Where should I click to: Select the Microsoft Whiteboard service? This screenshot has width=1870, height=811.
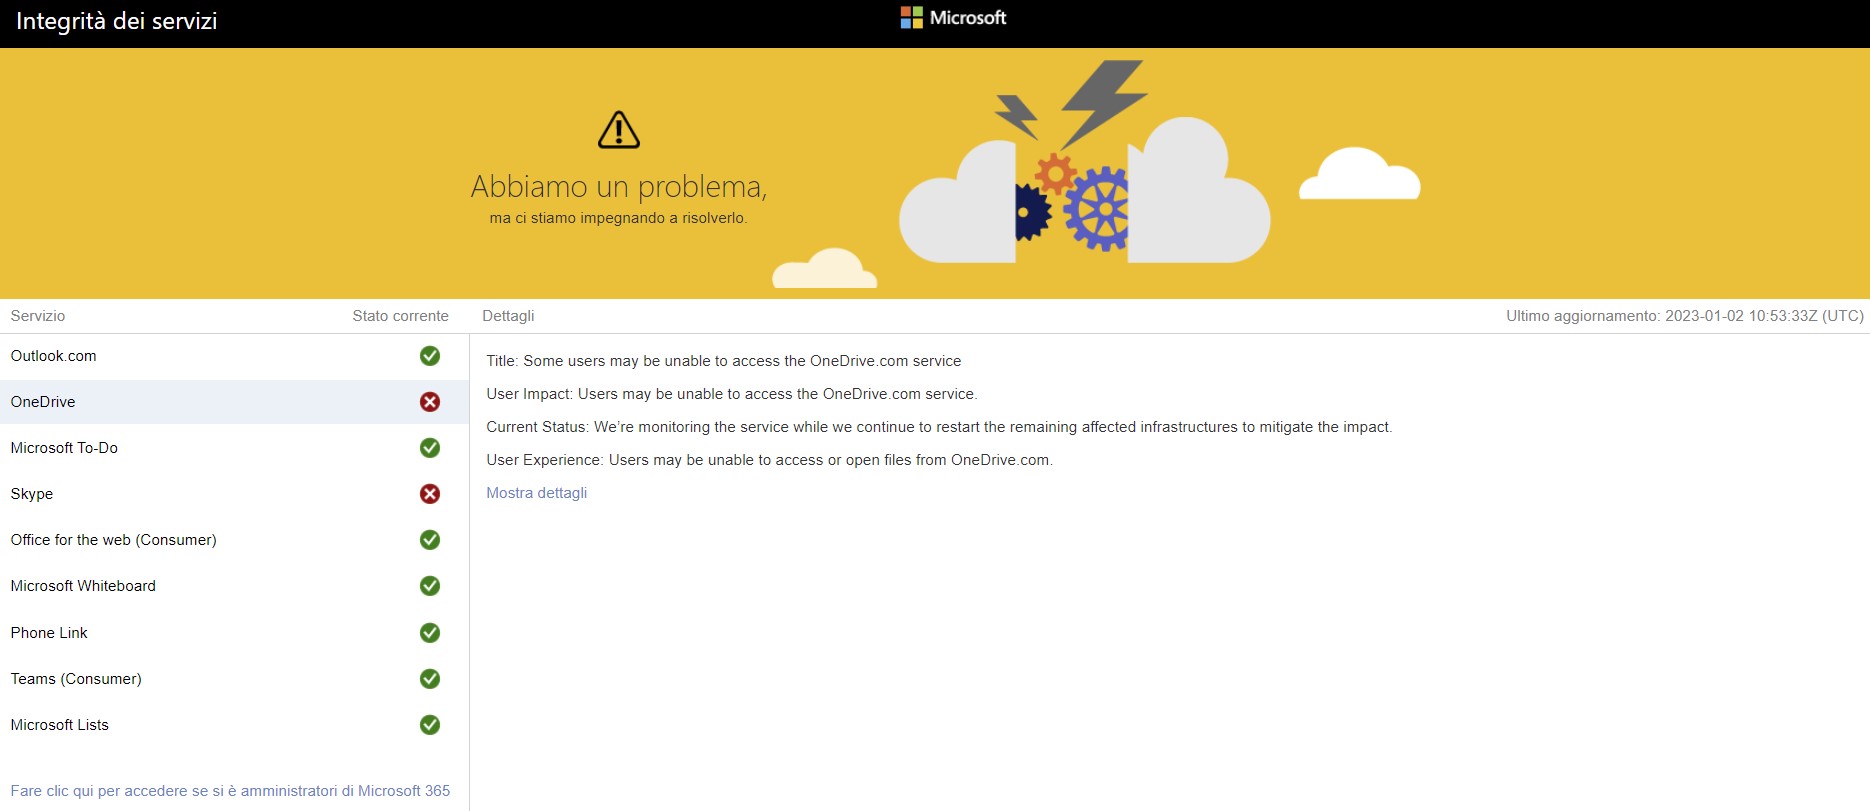pos(83,586)
